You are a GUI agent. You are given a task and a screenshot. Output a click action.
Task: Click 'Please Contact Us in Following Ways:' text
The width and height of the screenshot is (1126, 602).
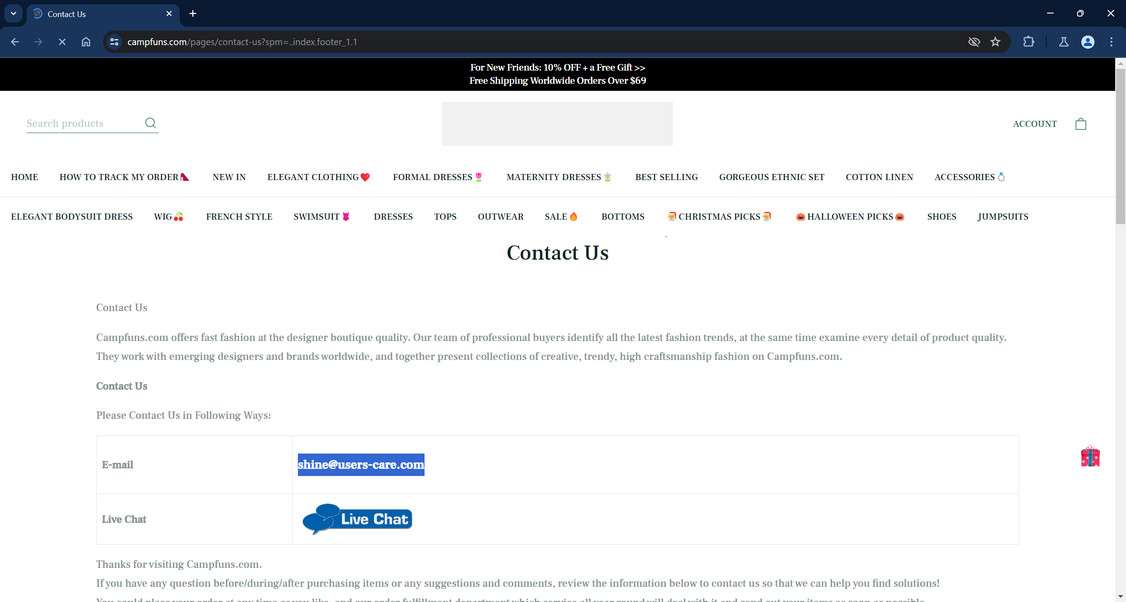point(184,415)
